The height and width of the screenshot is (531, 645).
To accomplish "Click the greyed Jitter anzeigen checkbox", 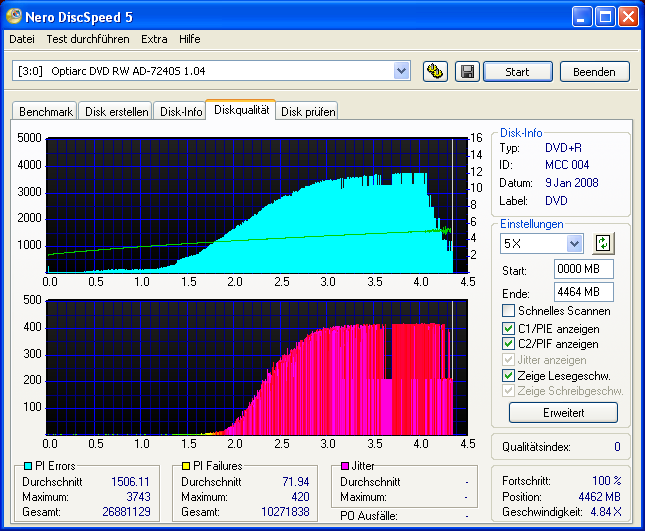I will [508, 359].
